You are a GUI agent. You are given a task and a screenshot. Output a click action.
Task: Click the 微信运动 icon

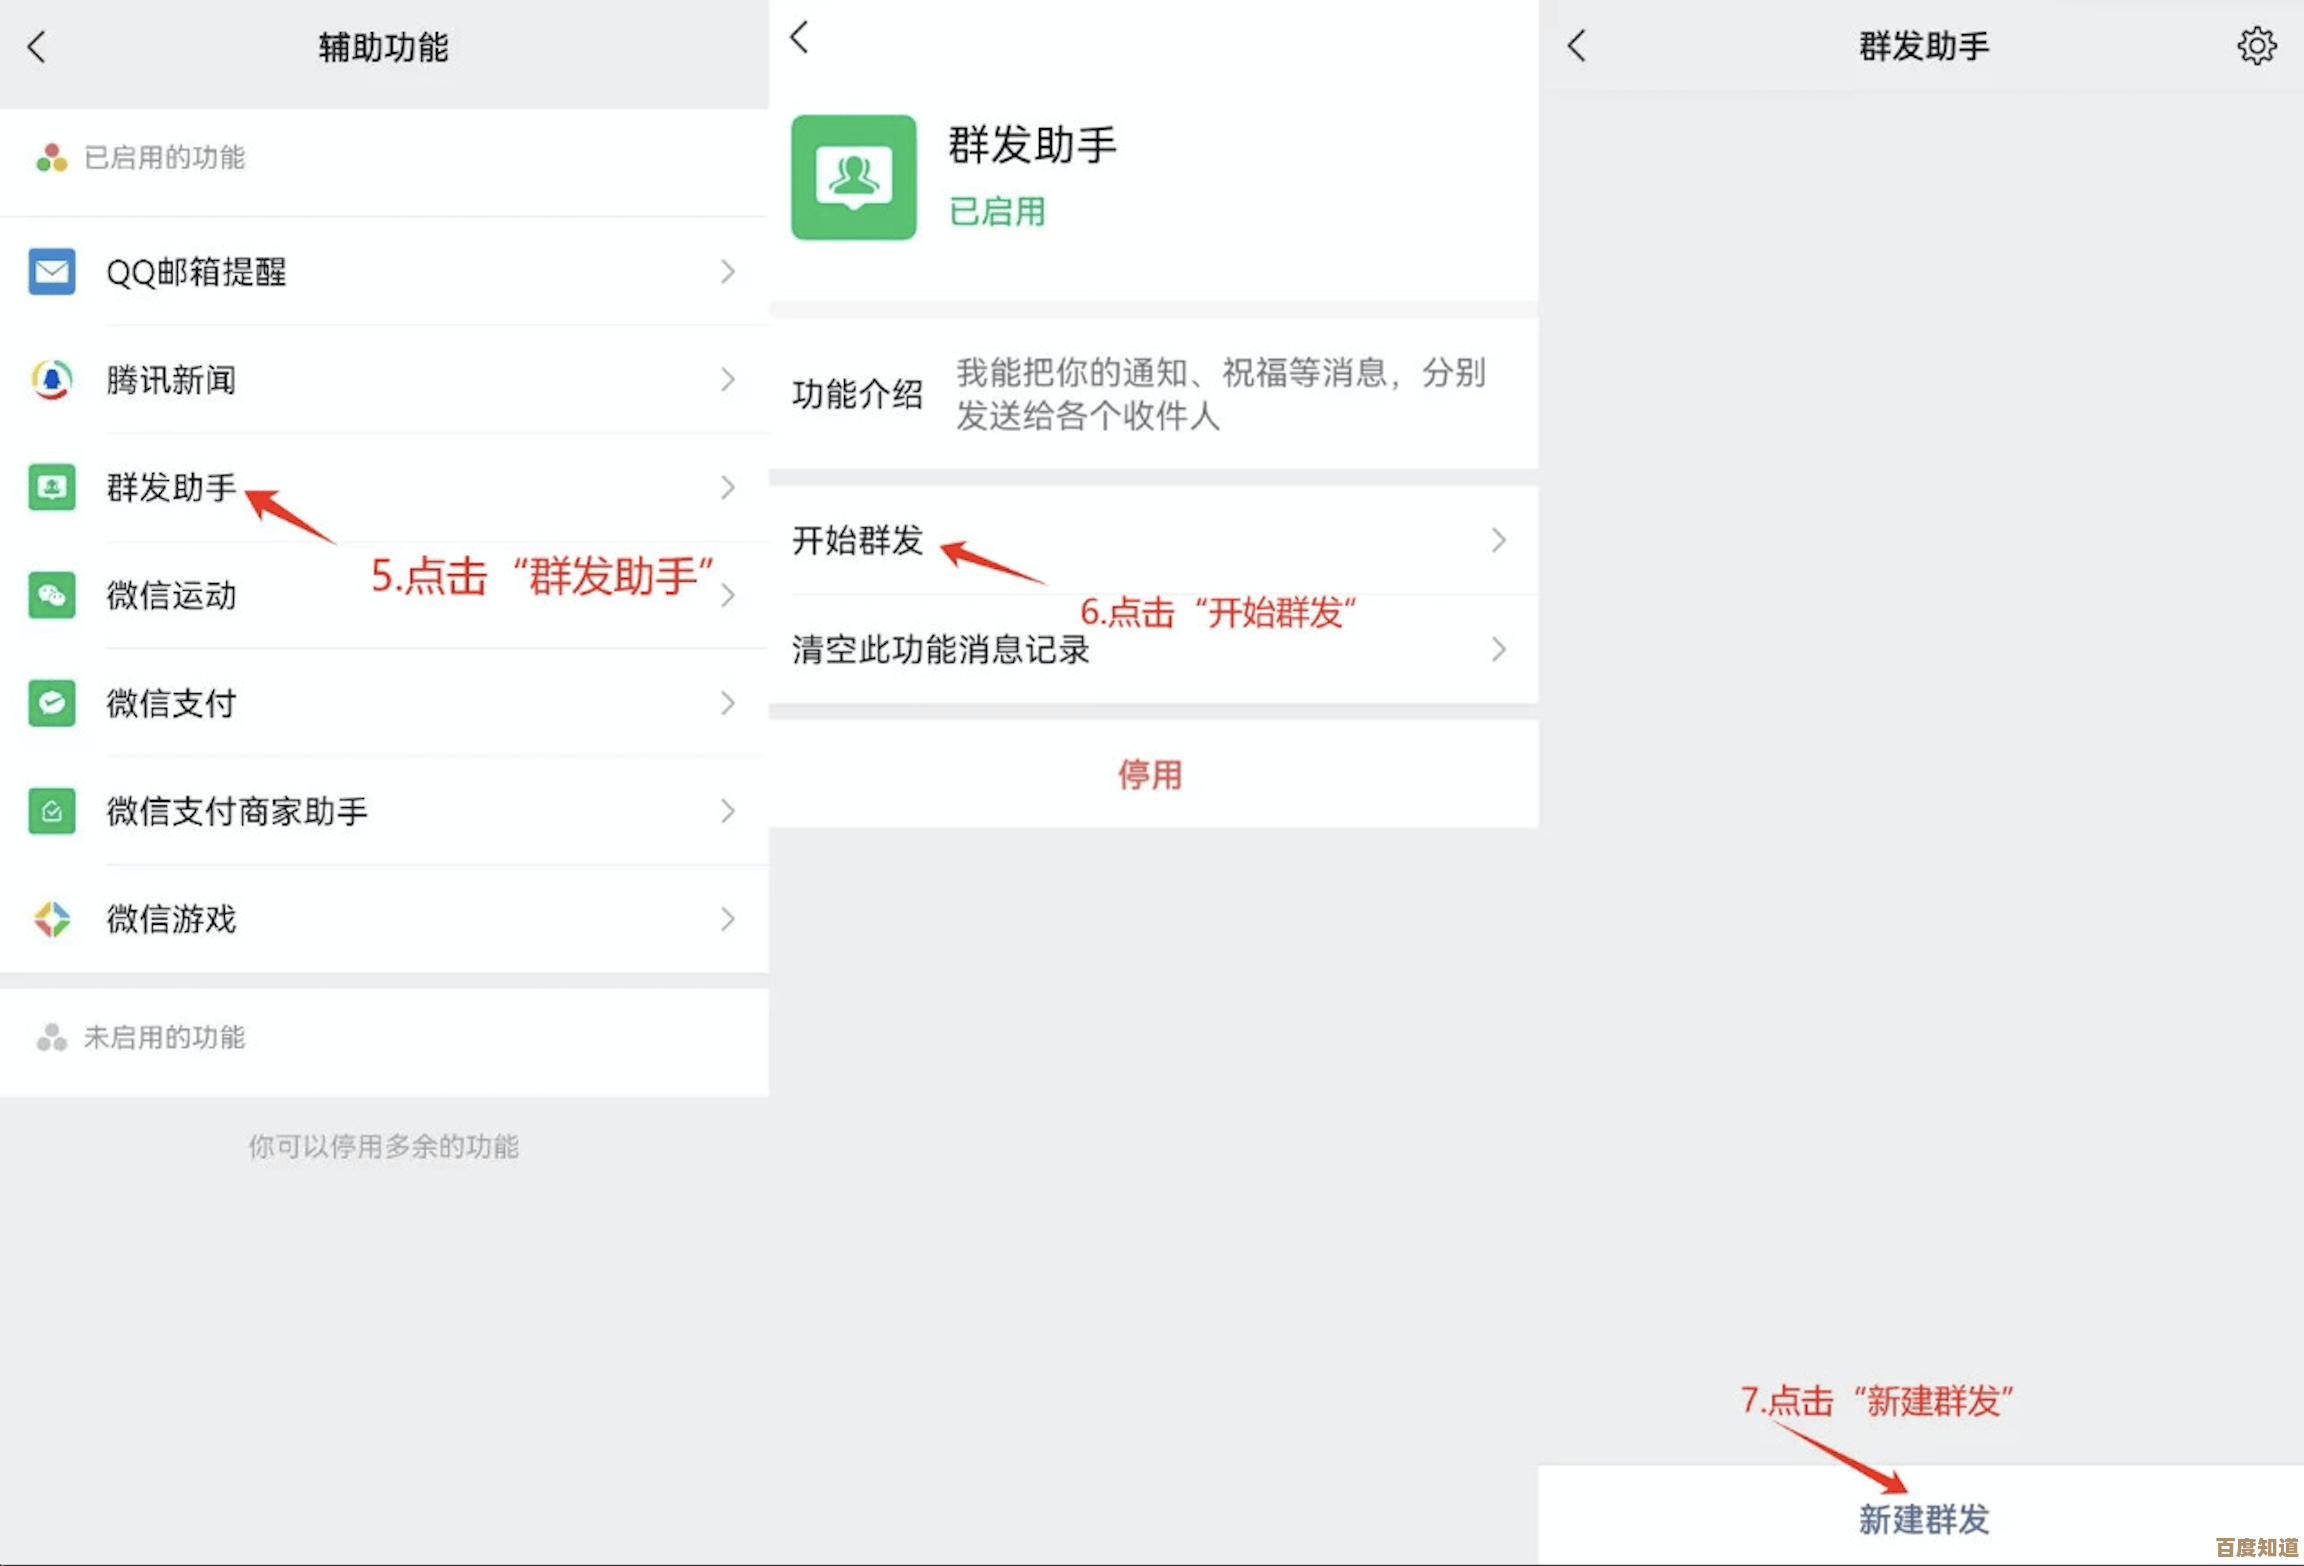[x=52, y=595]
